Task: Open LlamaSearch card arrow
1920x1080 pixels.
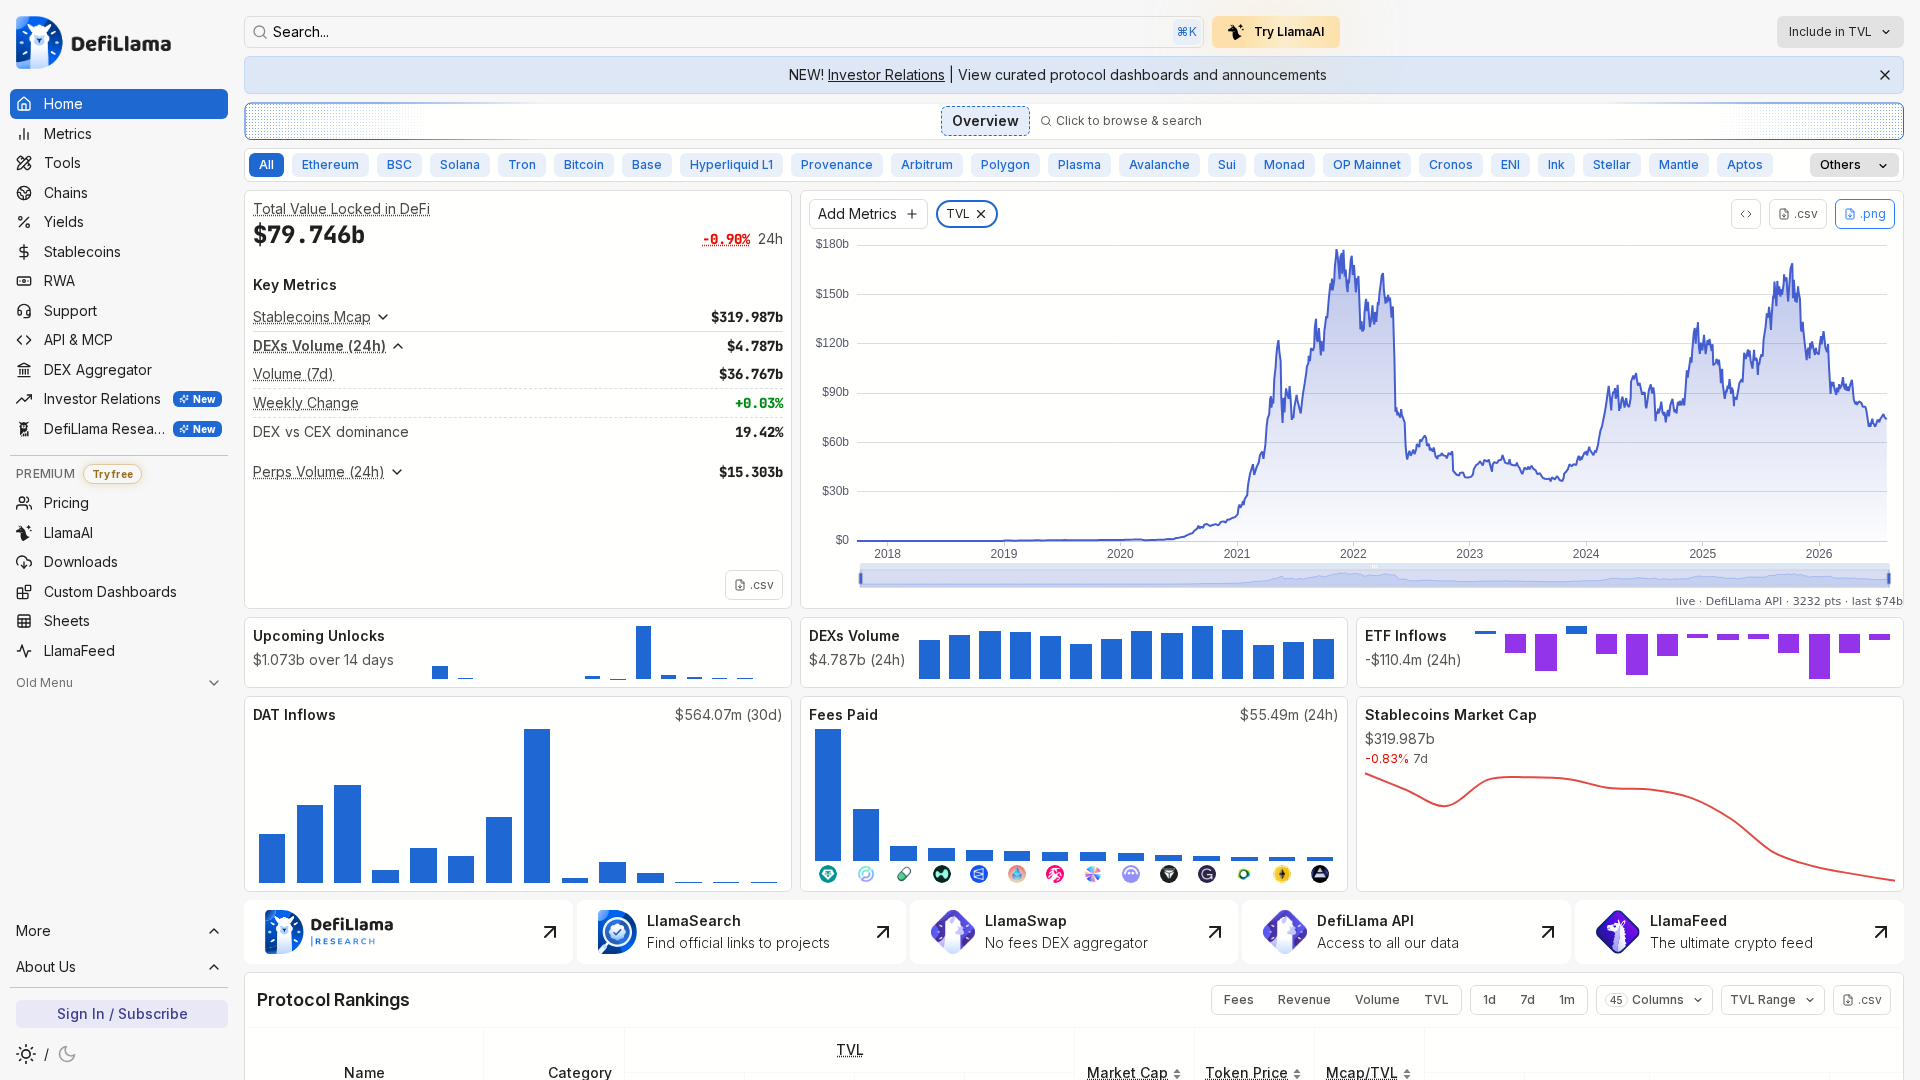Action: point(883,932)
